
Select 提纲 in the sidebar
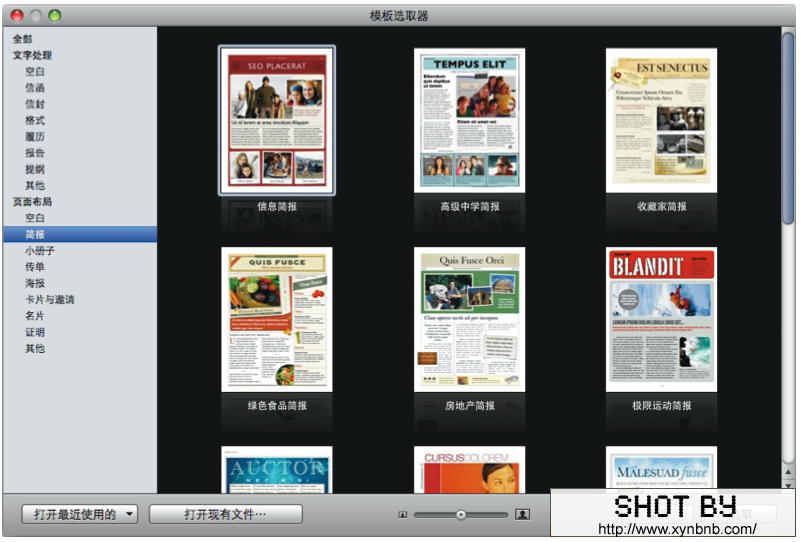pos(35,169)
